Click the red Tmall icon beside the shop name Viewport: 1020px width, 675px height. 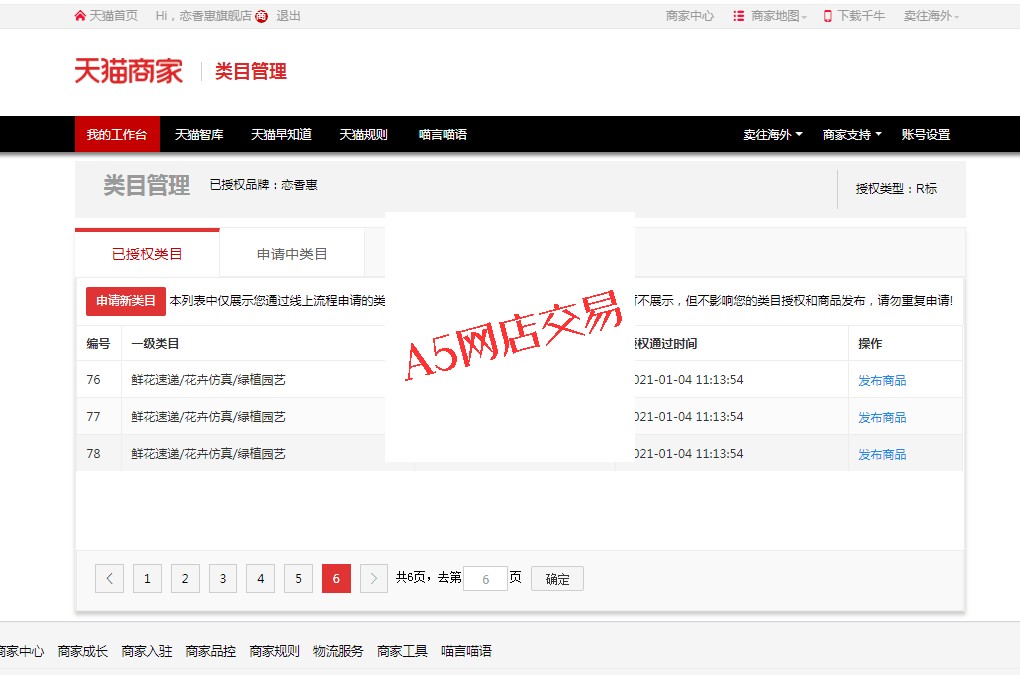tap(261, 16)
